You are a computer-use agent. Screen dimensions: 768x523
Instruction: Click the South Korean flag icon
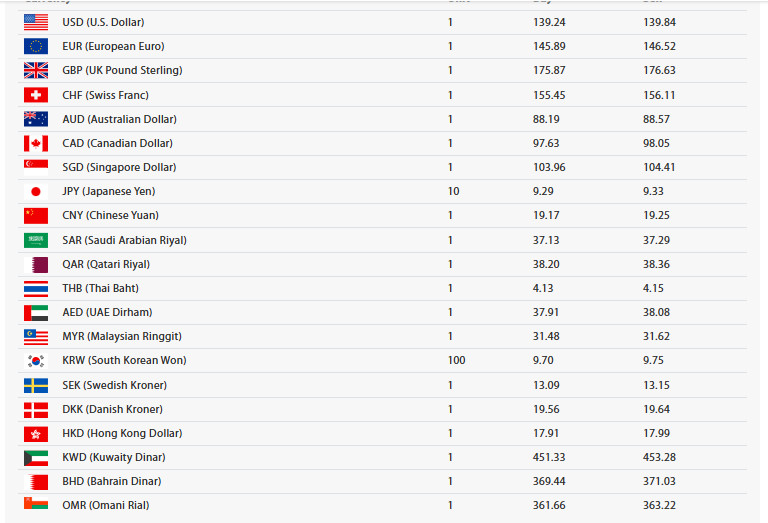36,360
